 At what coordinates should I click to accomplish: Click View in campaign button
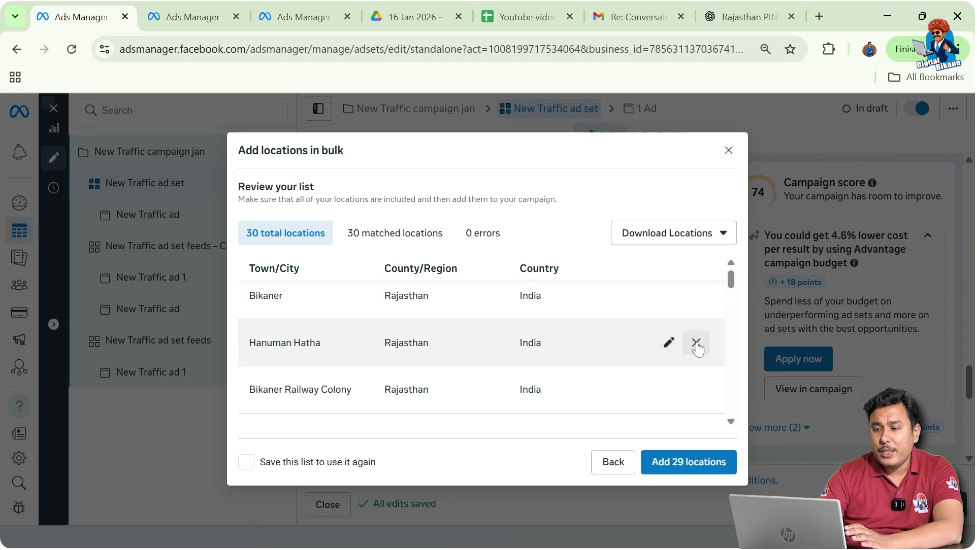pos(813,389)
